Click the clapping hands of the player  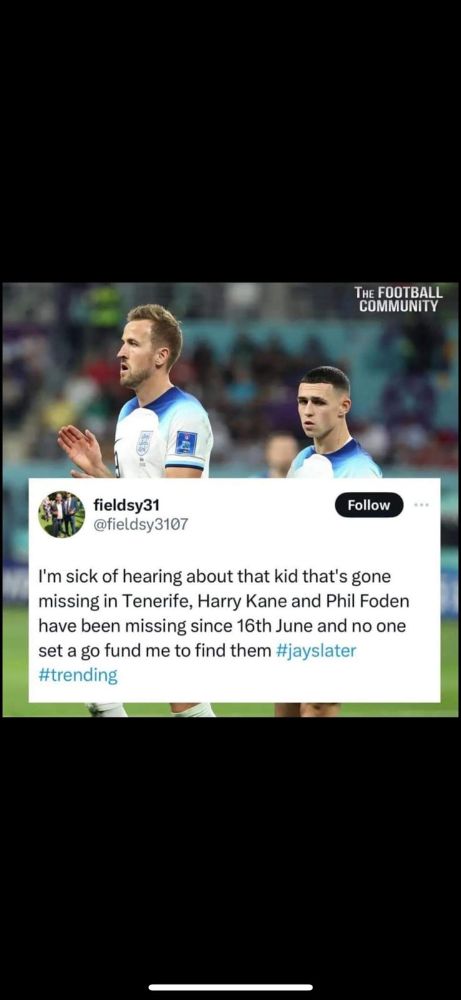tap(83, 450)
